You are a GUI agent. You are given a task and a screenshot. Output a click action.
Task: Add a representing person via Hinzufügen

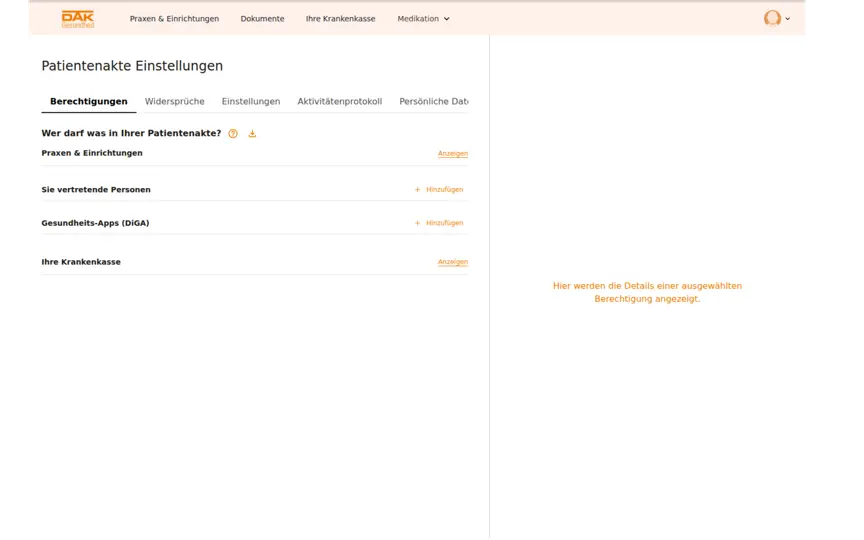(439, 190)
